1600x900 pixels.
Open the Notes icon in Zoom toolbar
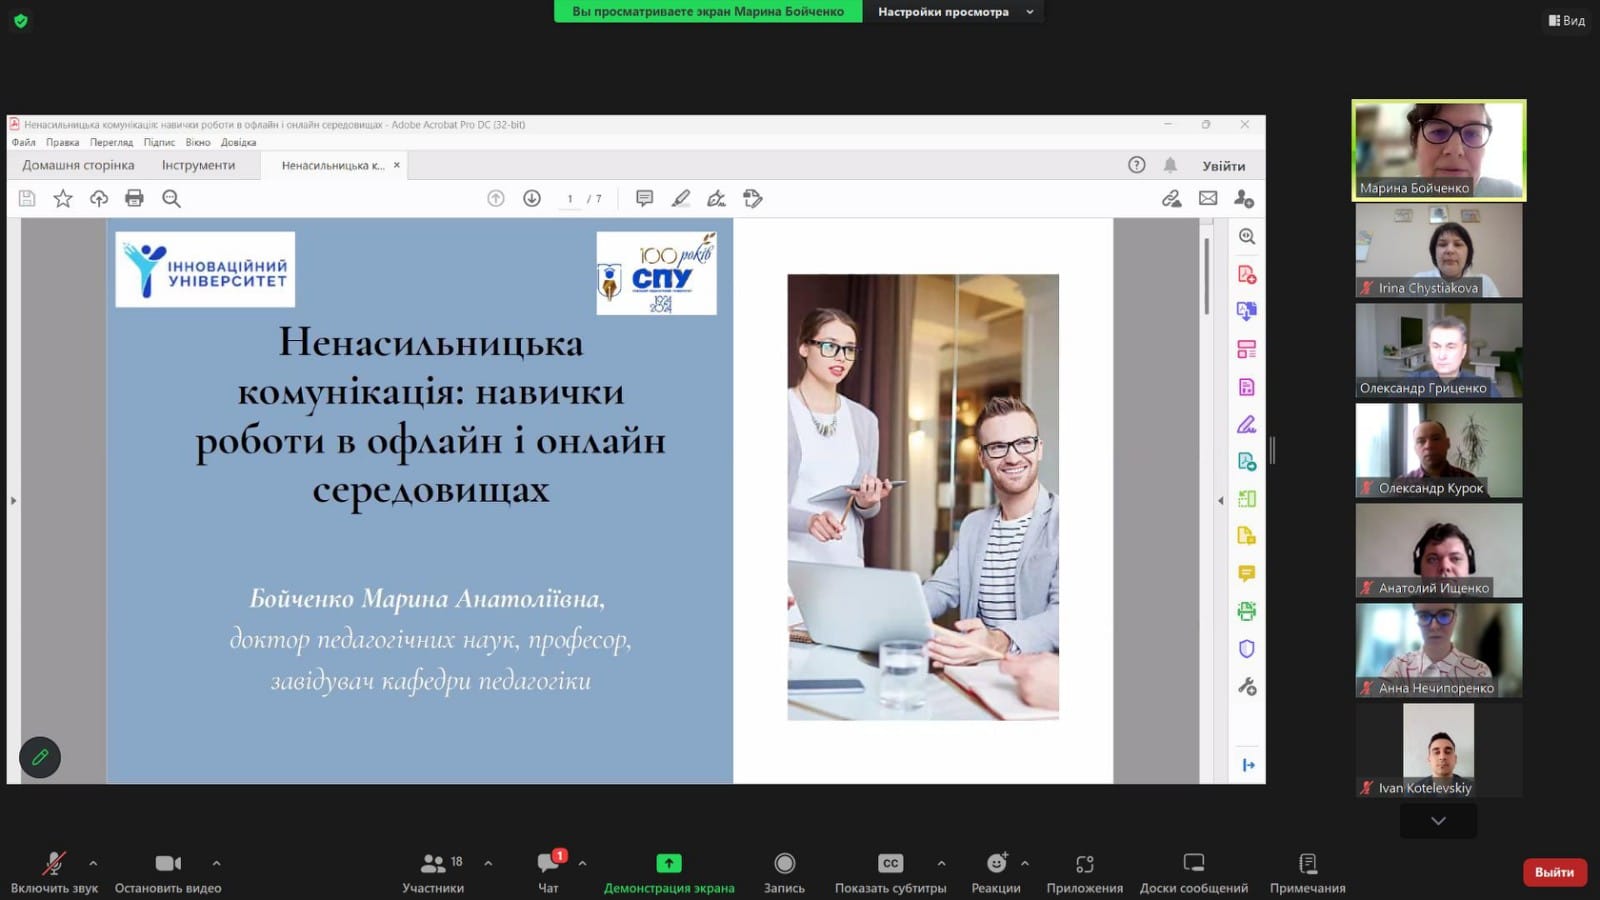[1307, 863]
